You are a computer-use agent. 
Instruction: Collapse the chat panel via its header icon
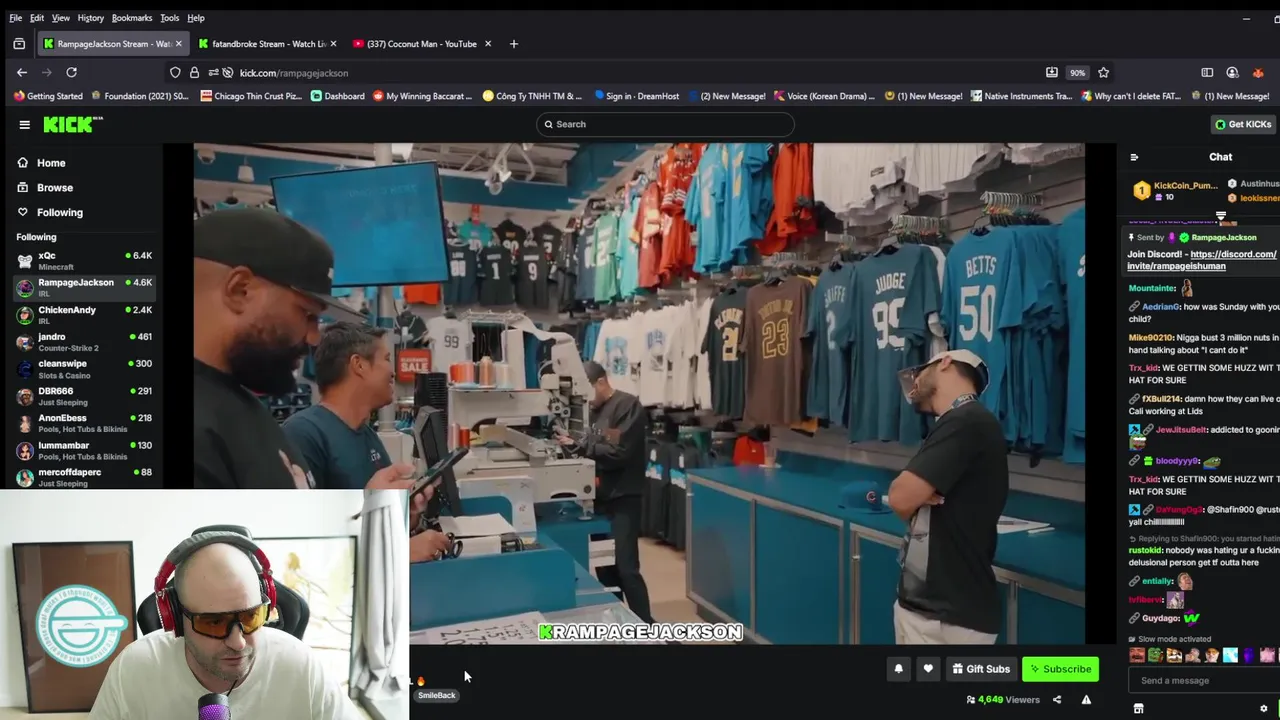1134,157
